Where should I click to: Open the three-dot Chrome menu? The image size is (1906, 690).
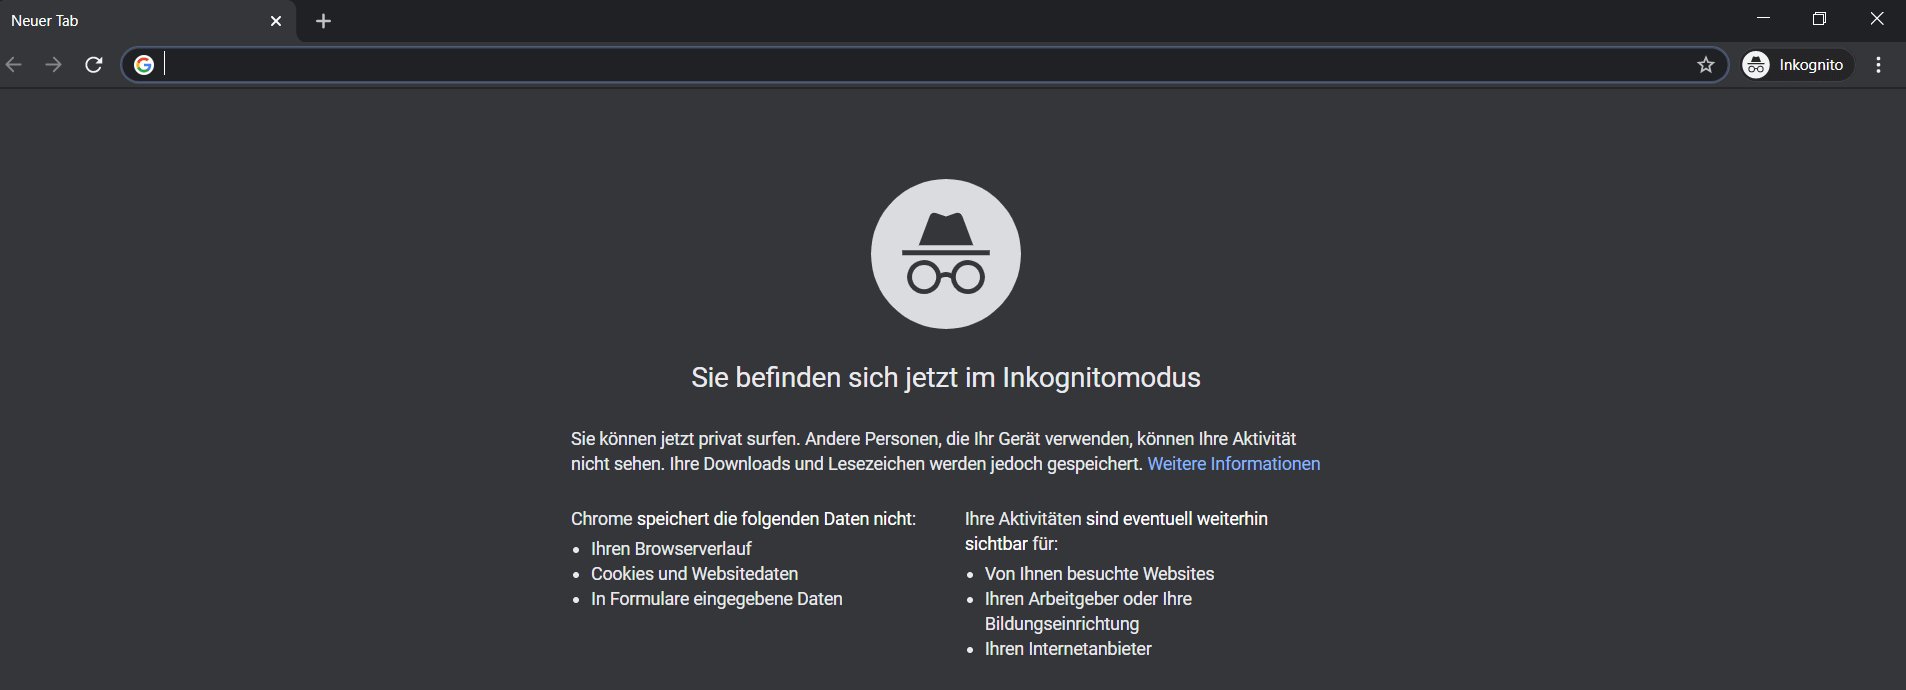tap(1879, 65)
